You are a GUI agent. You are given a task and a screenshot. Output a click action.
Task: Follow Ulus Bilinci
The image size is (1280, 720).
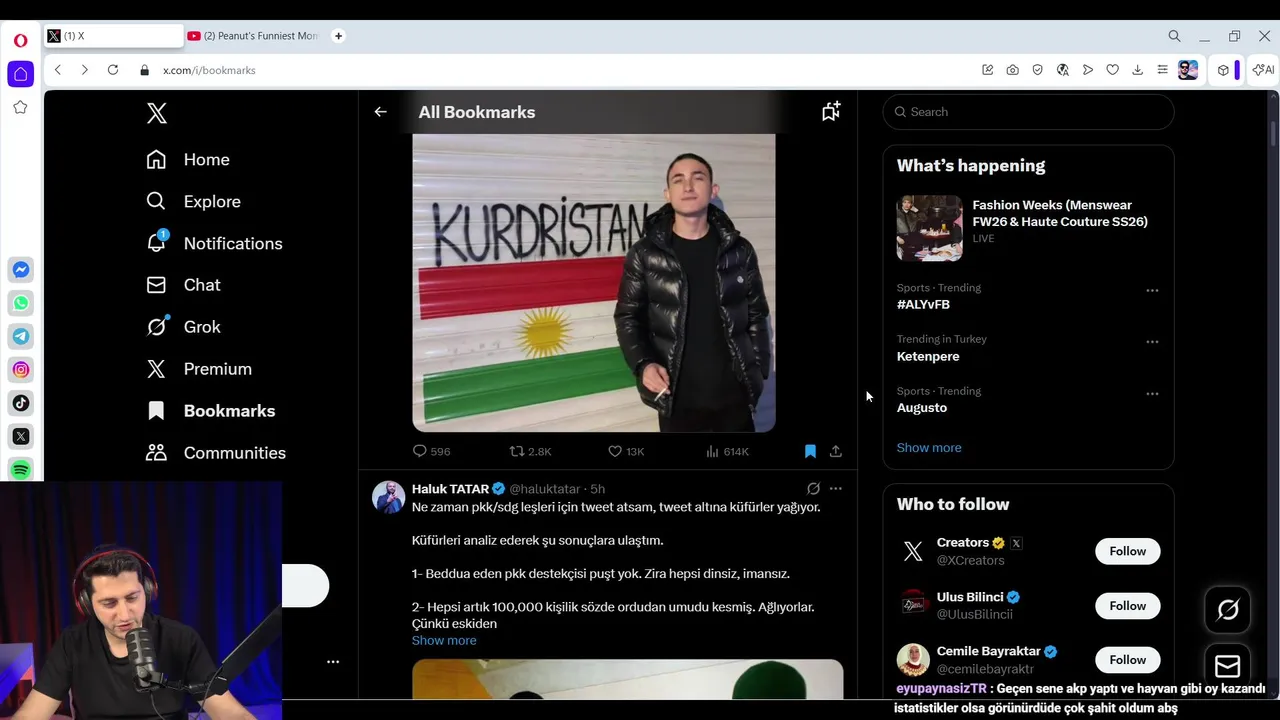click(x=1127, y=606)
